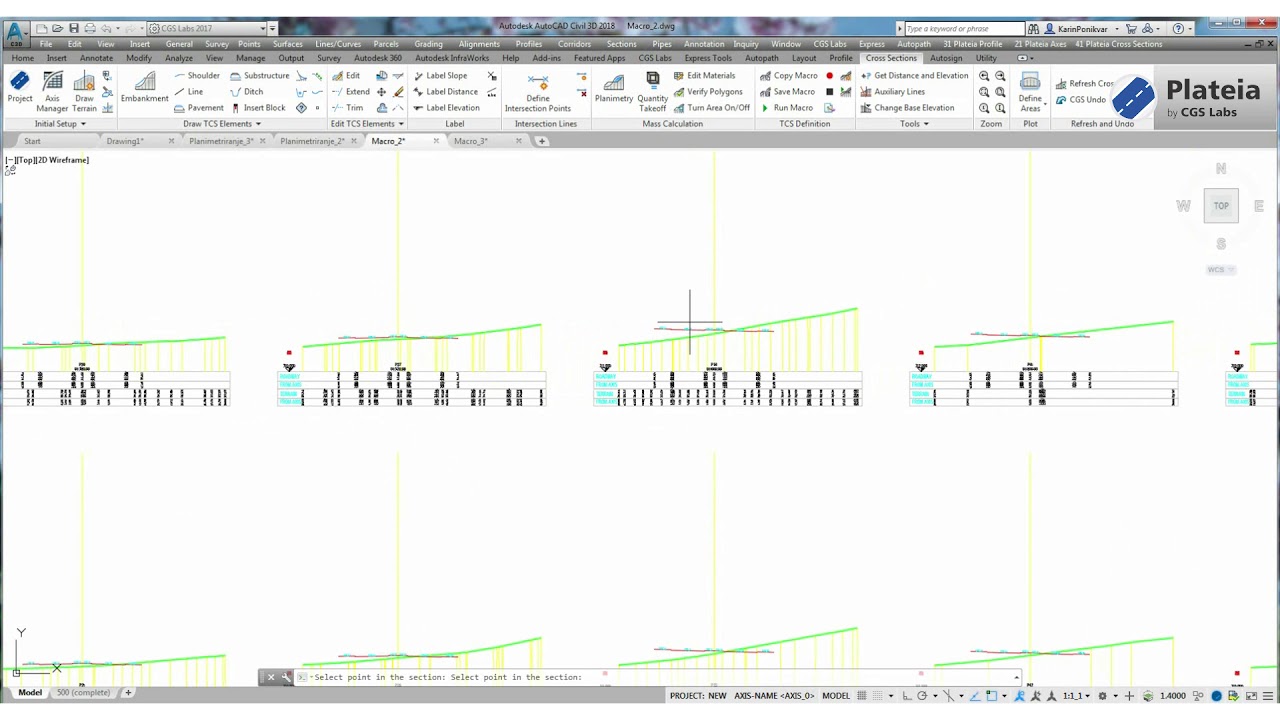Click Quantity Takeoff
The height and width of the screenshot is (720, 1280).
pos(652,91)
